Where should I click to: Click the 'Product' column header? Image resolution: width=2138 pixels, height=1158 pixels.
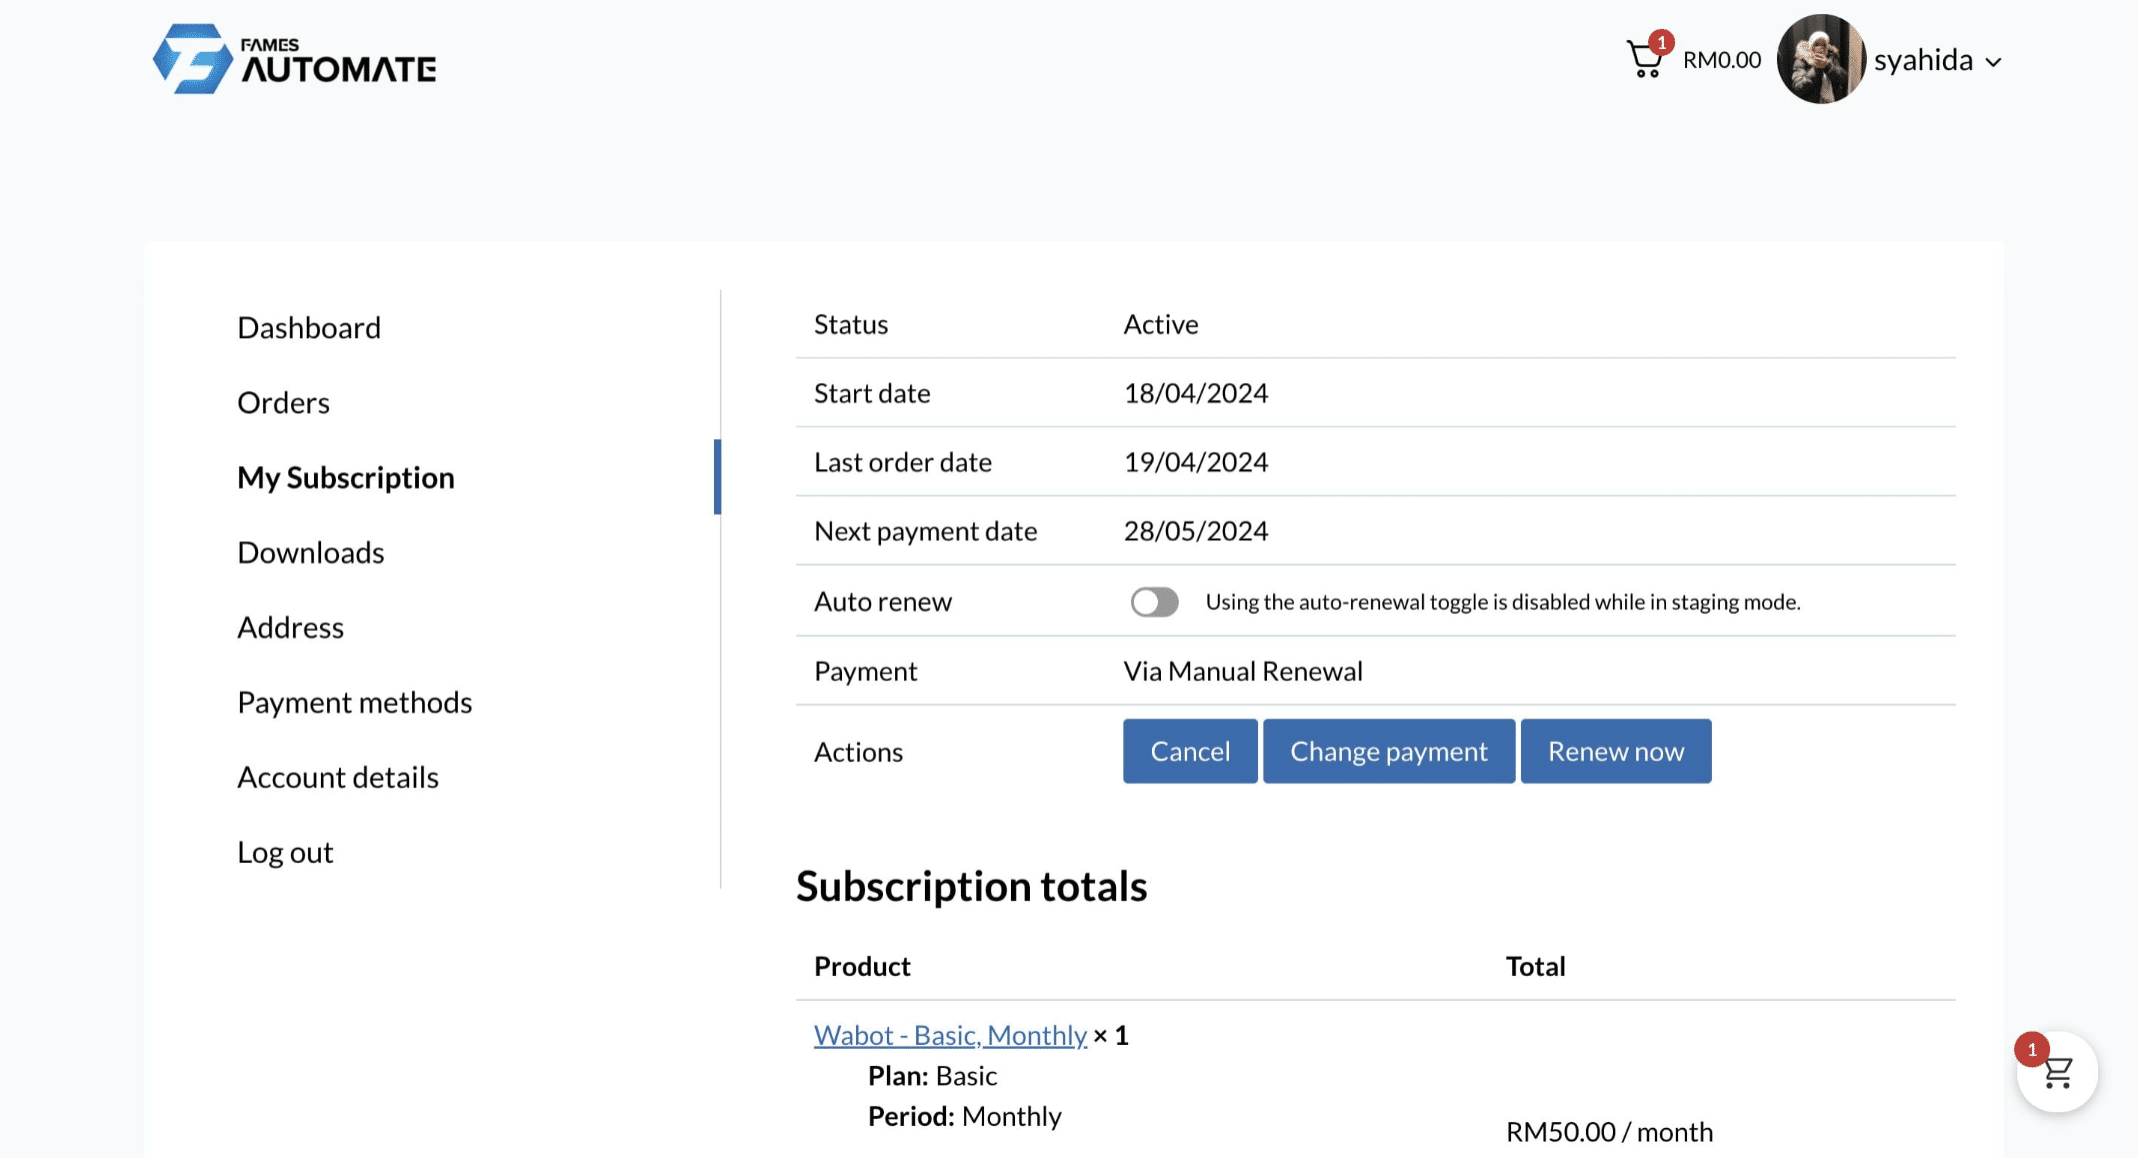point(862,966)
